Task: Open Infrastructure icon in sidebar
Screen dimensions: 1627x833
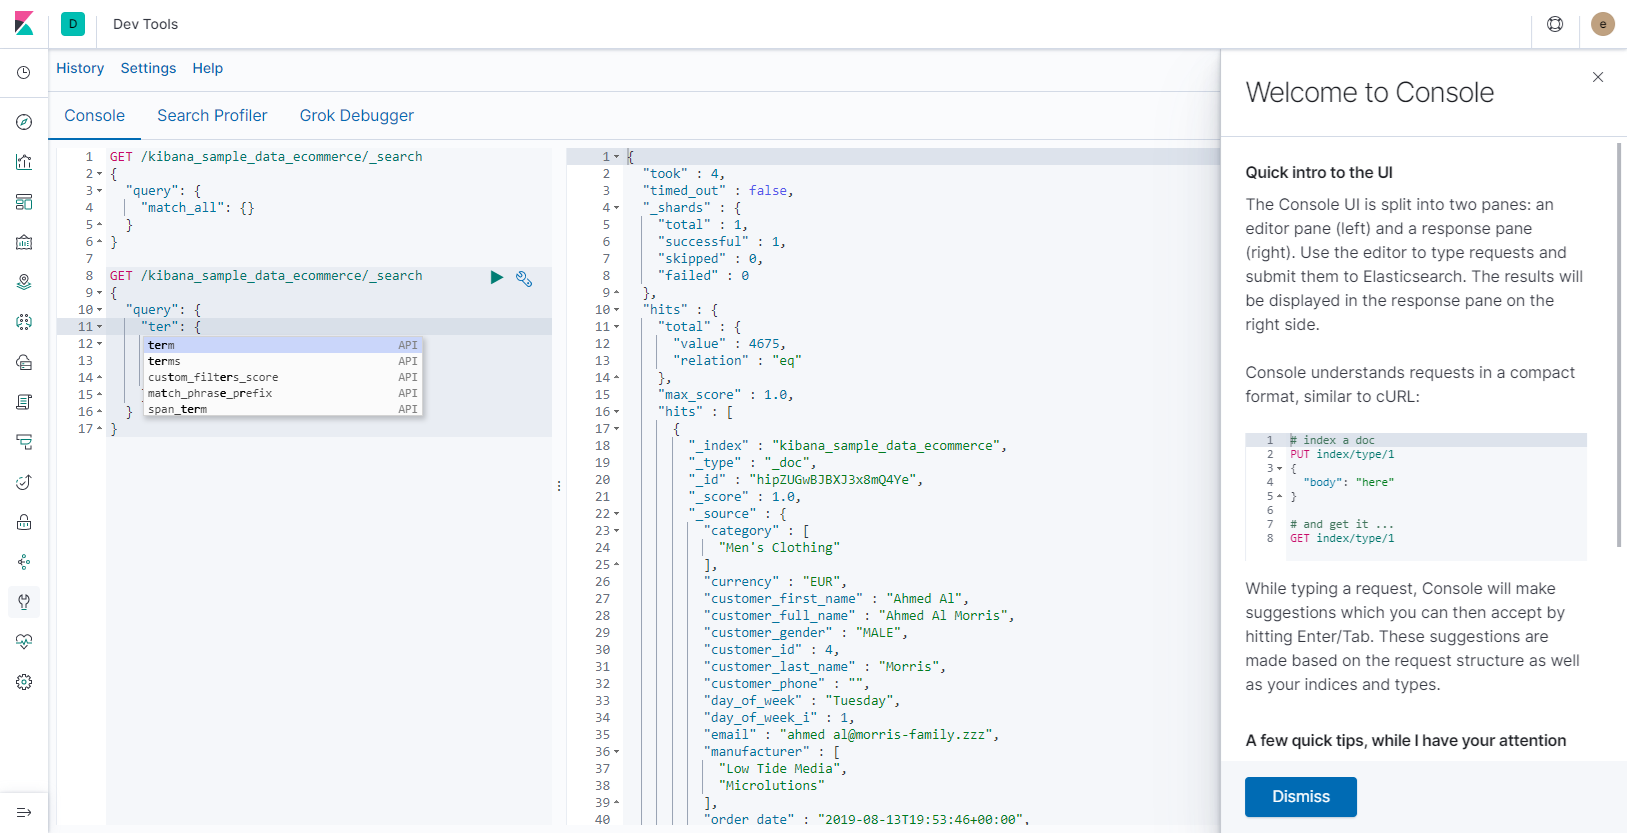Action: pyautogui.click(x=24, y=362)
